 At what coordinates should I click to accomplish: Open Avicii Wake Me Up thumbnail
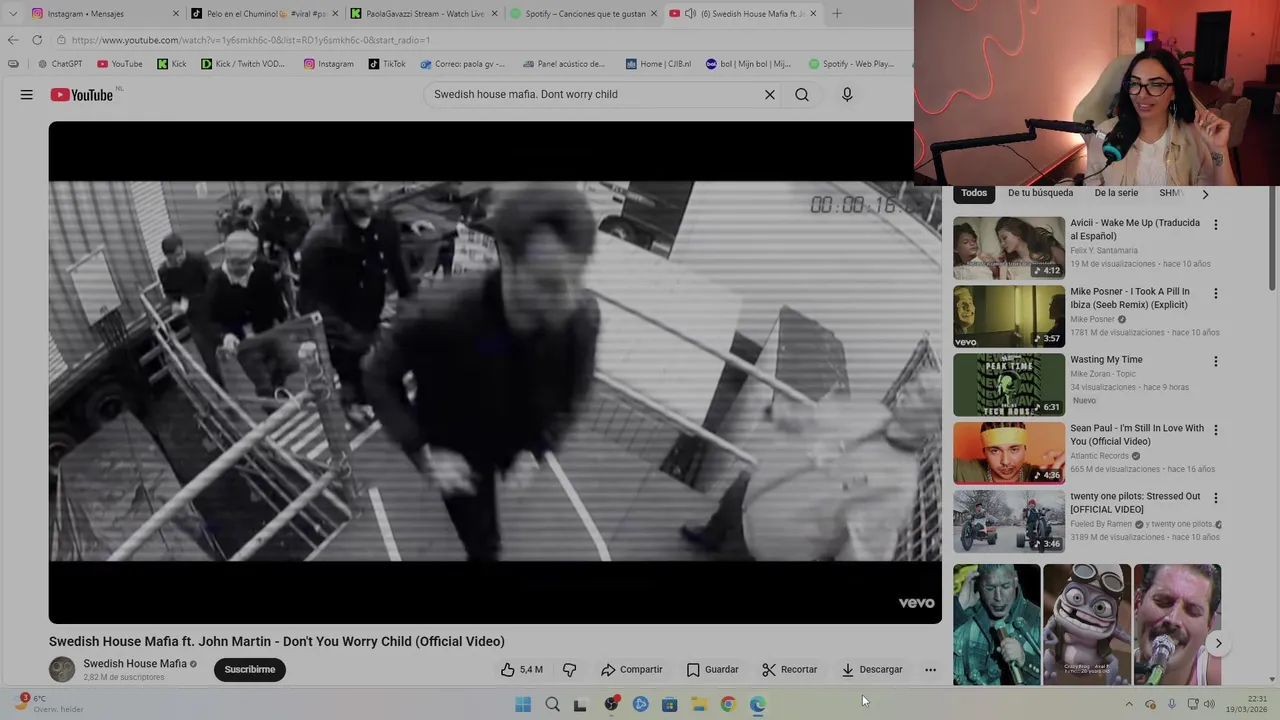point(1009,248)
